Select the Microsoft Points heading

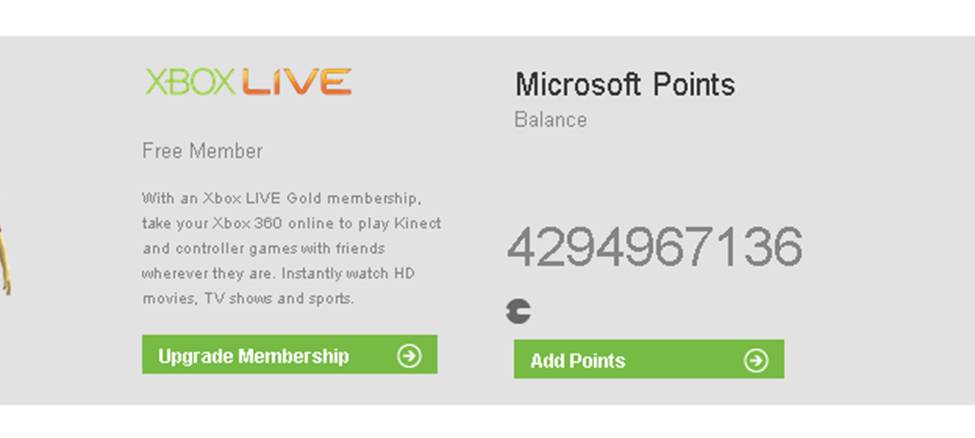tap(625, 84)
